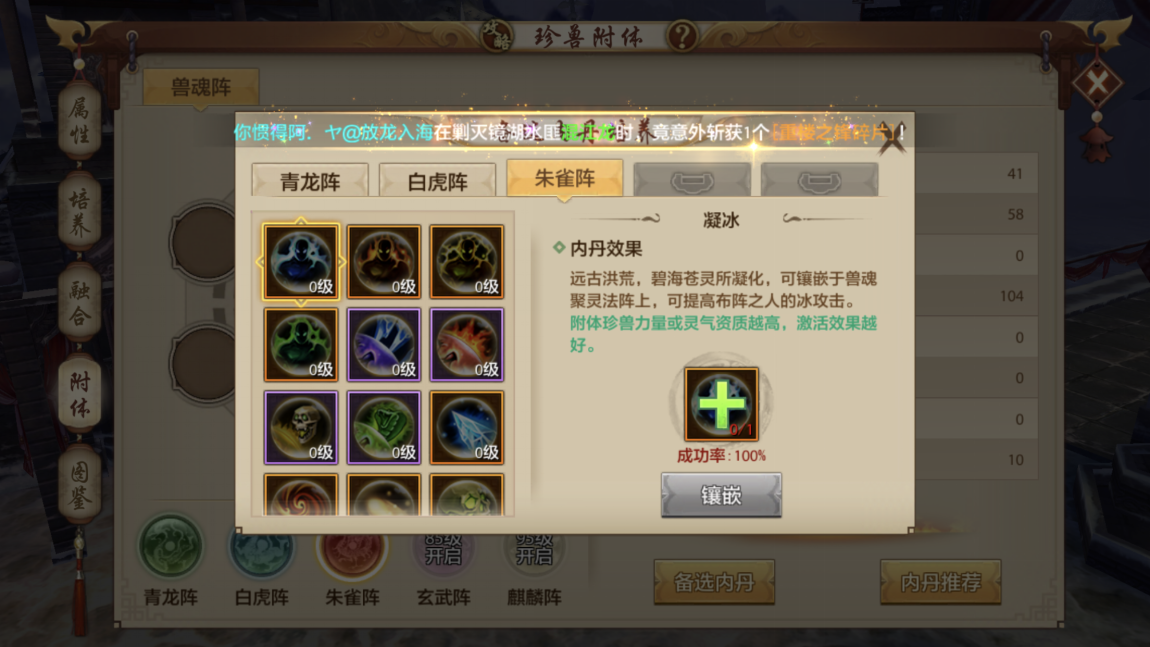
Task: Open the 备选内丹 button
Action: click(x=714, y=582)
